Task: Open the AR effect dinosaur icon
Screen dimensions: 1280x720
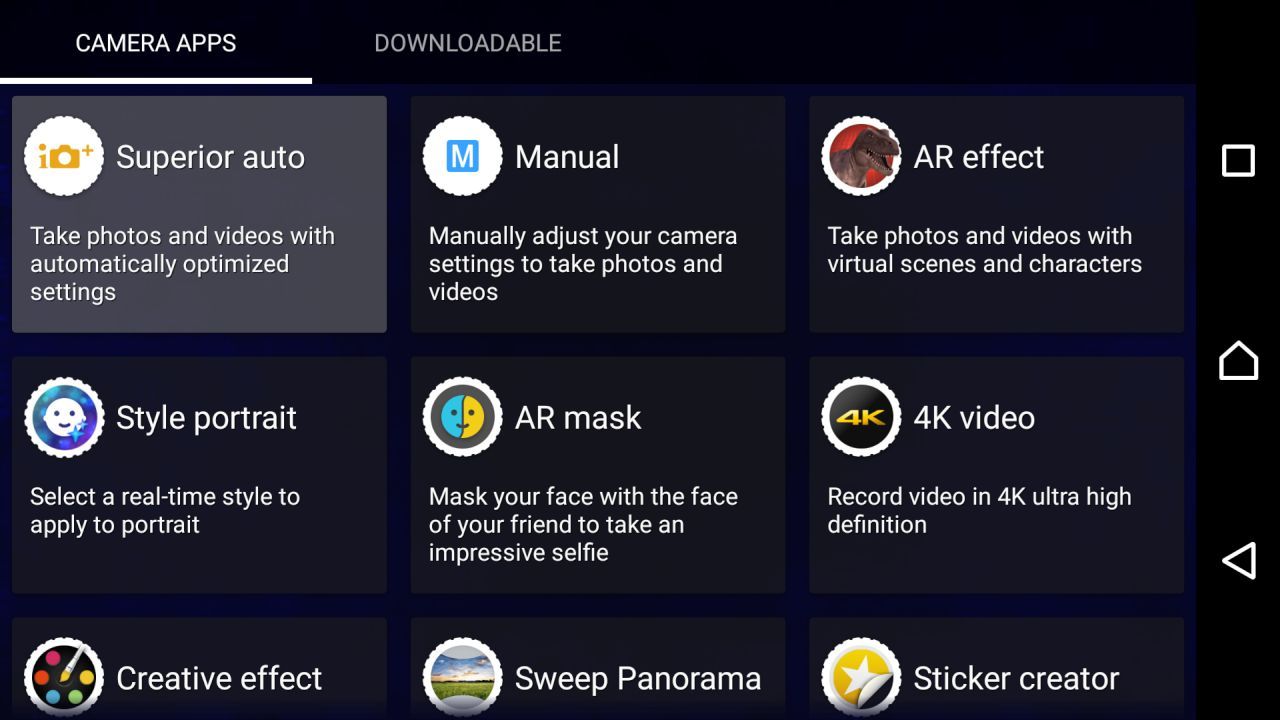Action: click(861, 156)
